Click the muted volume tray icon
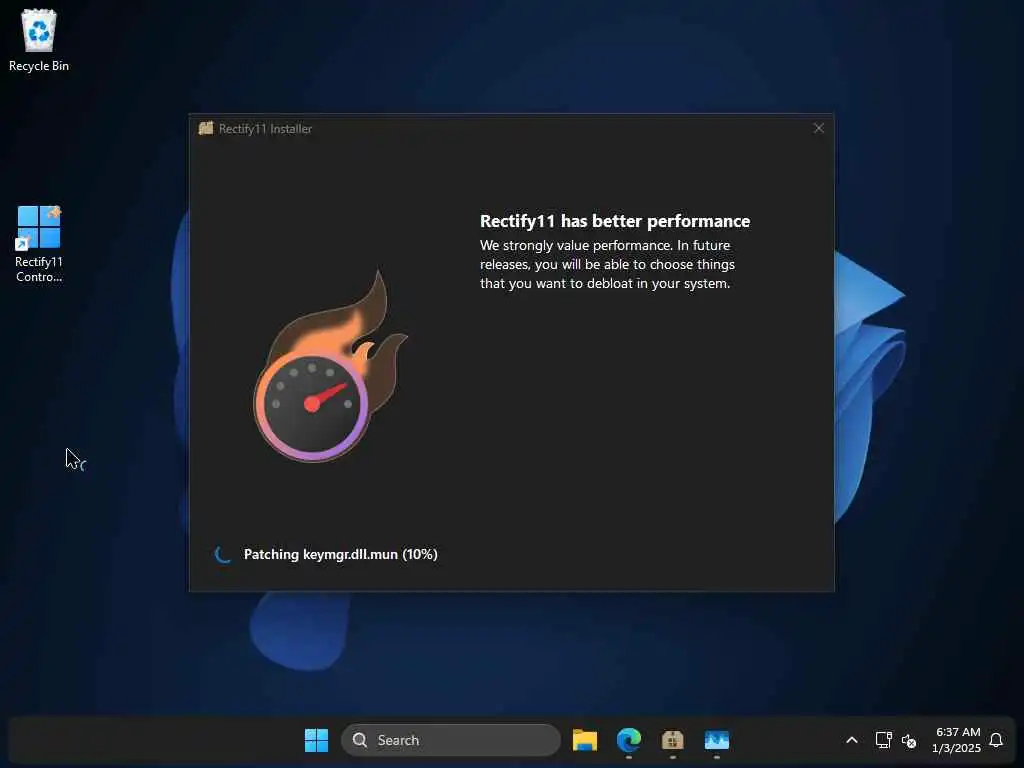This screenshot has height=768, width=1024. click(908, 741)
